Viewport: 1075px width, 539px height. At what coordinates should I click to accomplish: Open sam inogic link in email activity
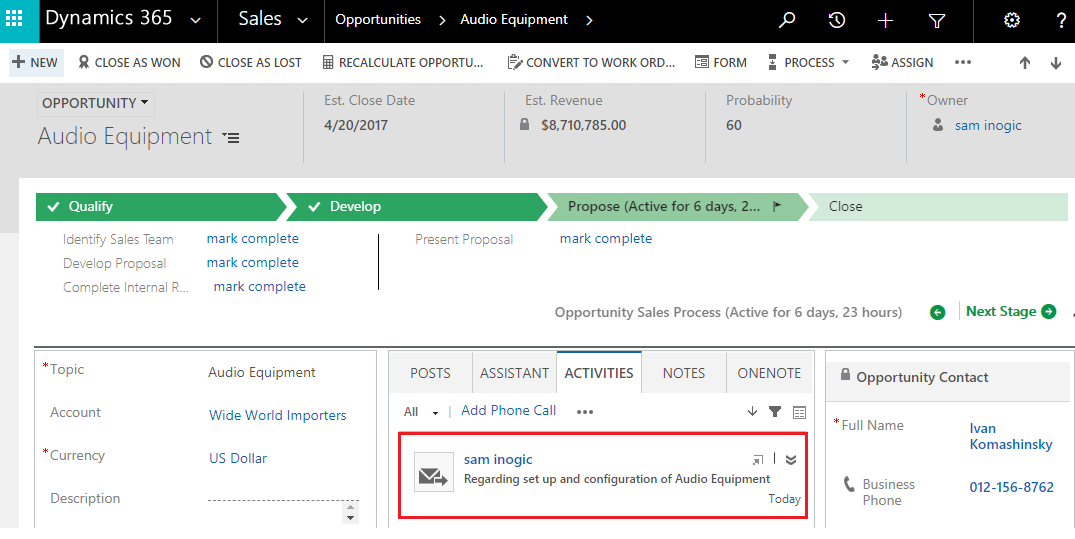point(498,459)
